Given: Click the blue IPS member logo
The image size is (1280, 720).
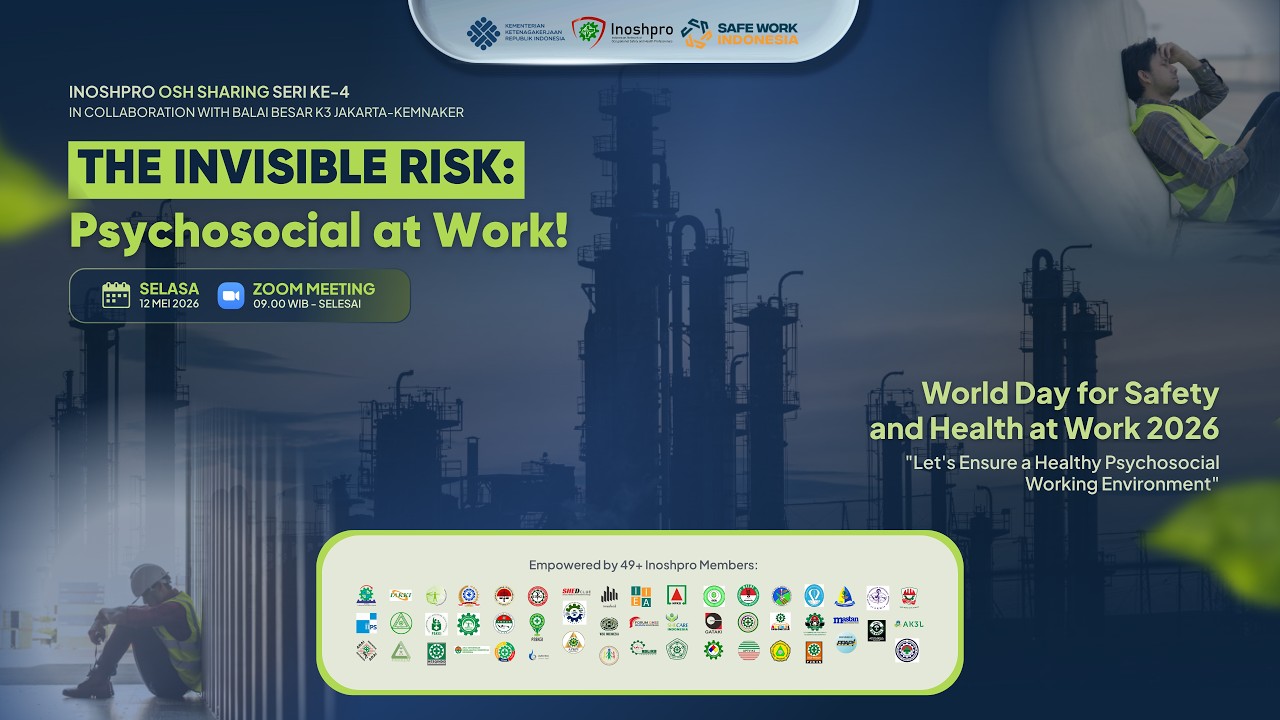Looking at the screenshot, I should 366,623.
